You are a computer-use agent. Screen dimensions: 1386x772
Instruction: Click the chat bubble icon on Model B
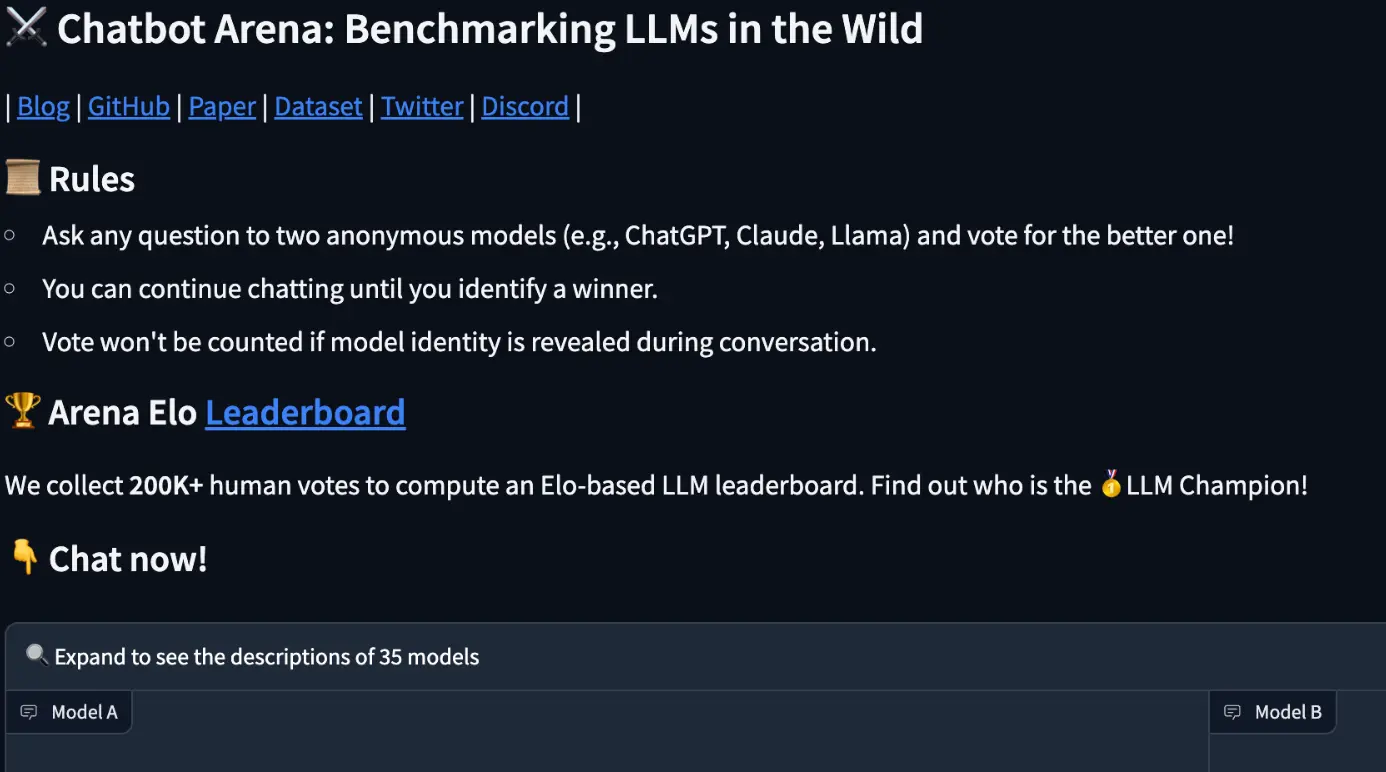tap(1233, 712)
